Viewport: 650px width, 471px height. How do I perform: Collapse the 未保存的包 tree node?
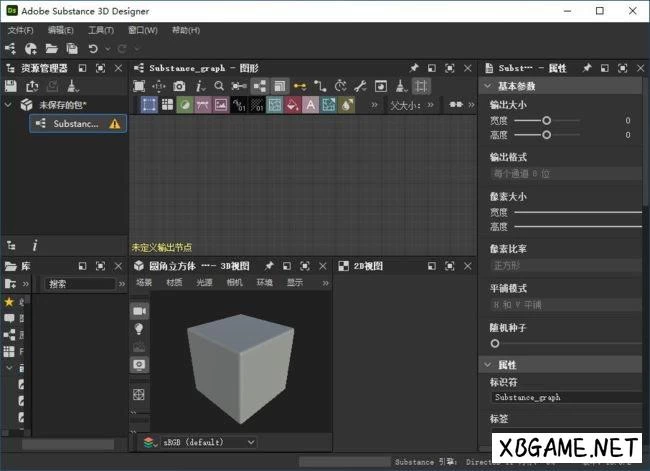(x=9, y=104)
